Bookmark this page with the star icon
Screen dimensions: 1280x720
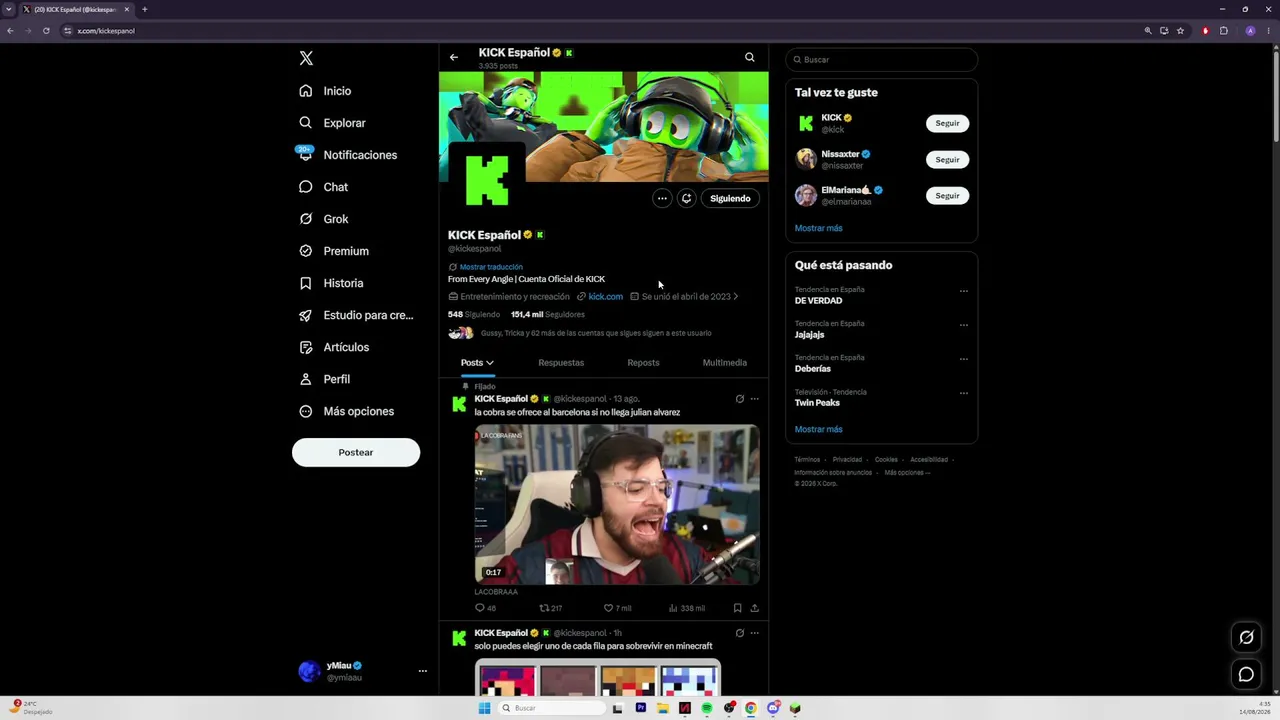[x=1180, y=31]
